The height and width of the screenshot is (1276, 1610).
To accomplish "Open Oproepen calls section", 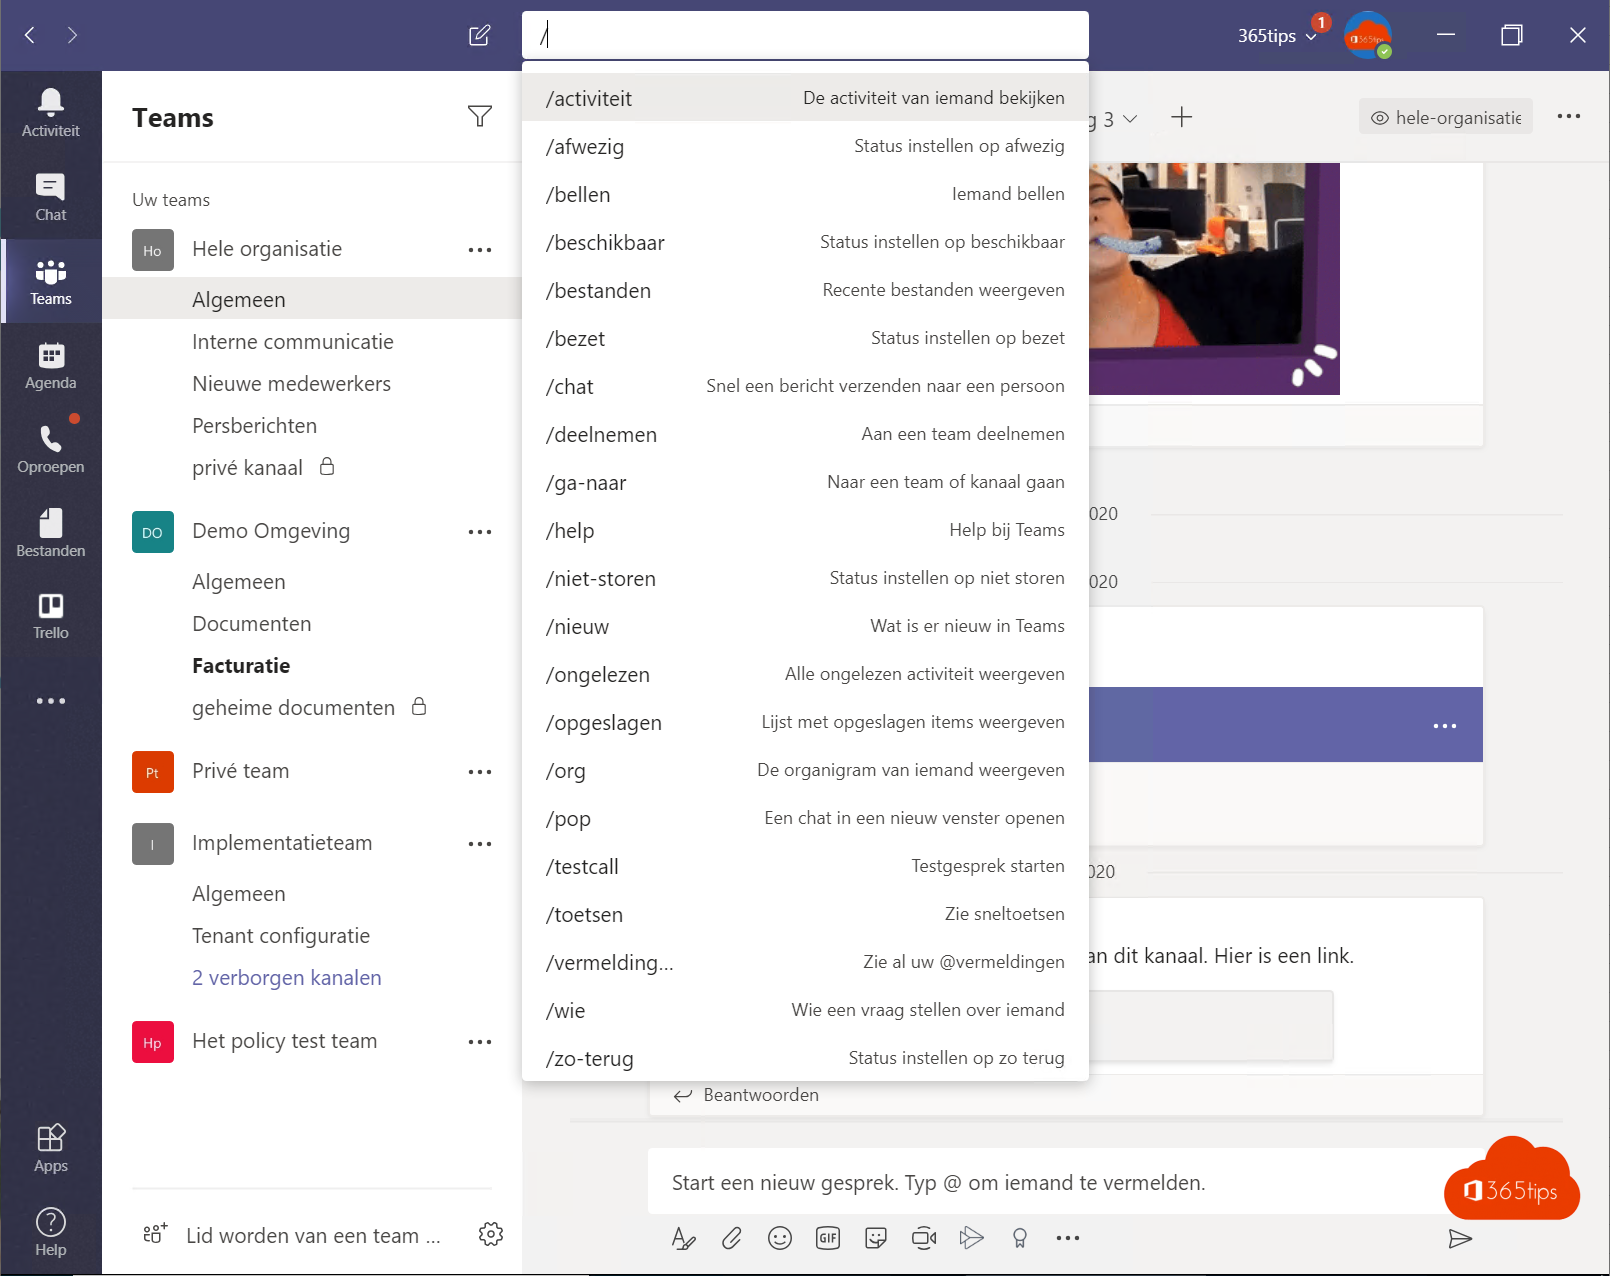I will click(x=50, y=449).
